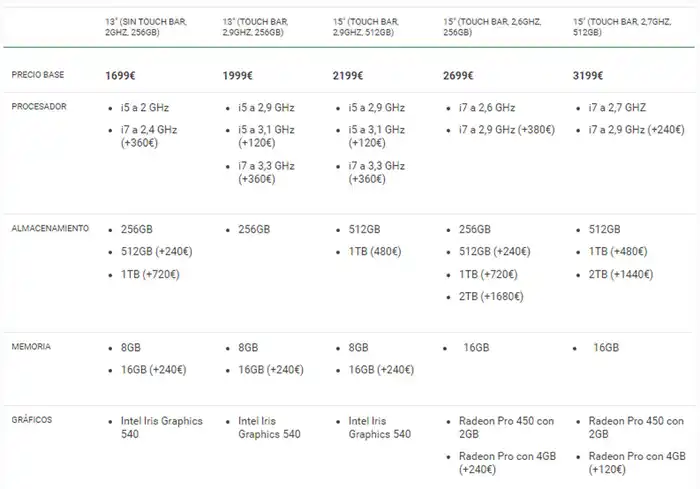Select the Gráficos row label
700x489 pixels.
(33, 420)
